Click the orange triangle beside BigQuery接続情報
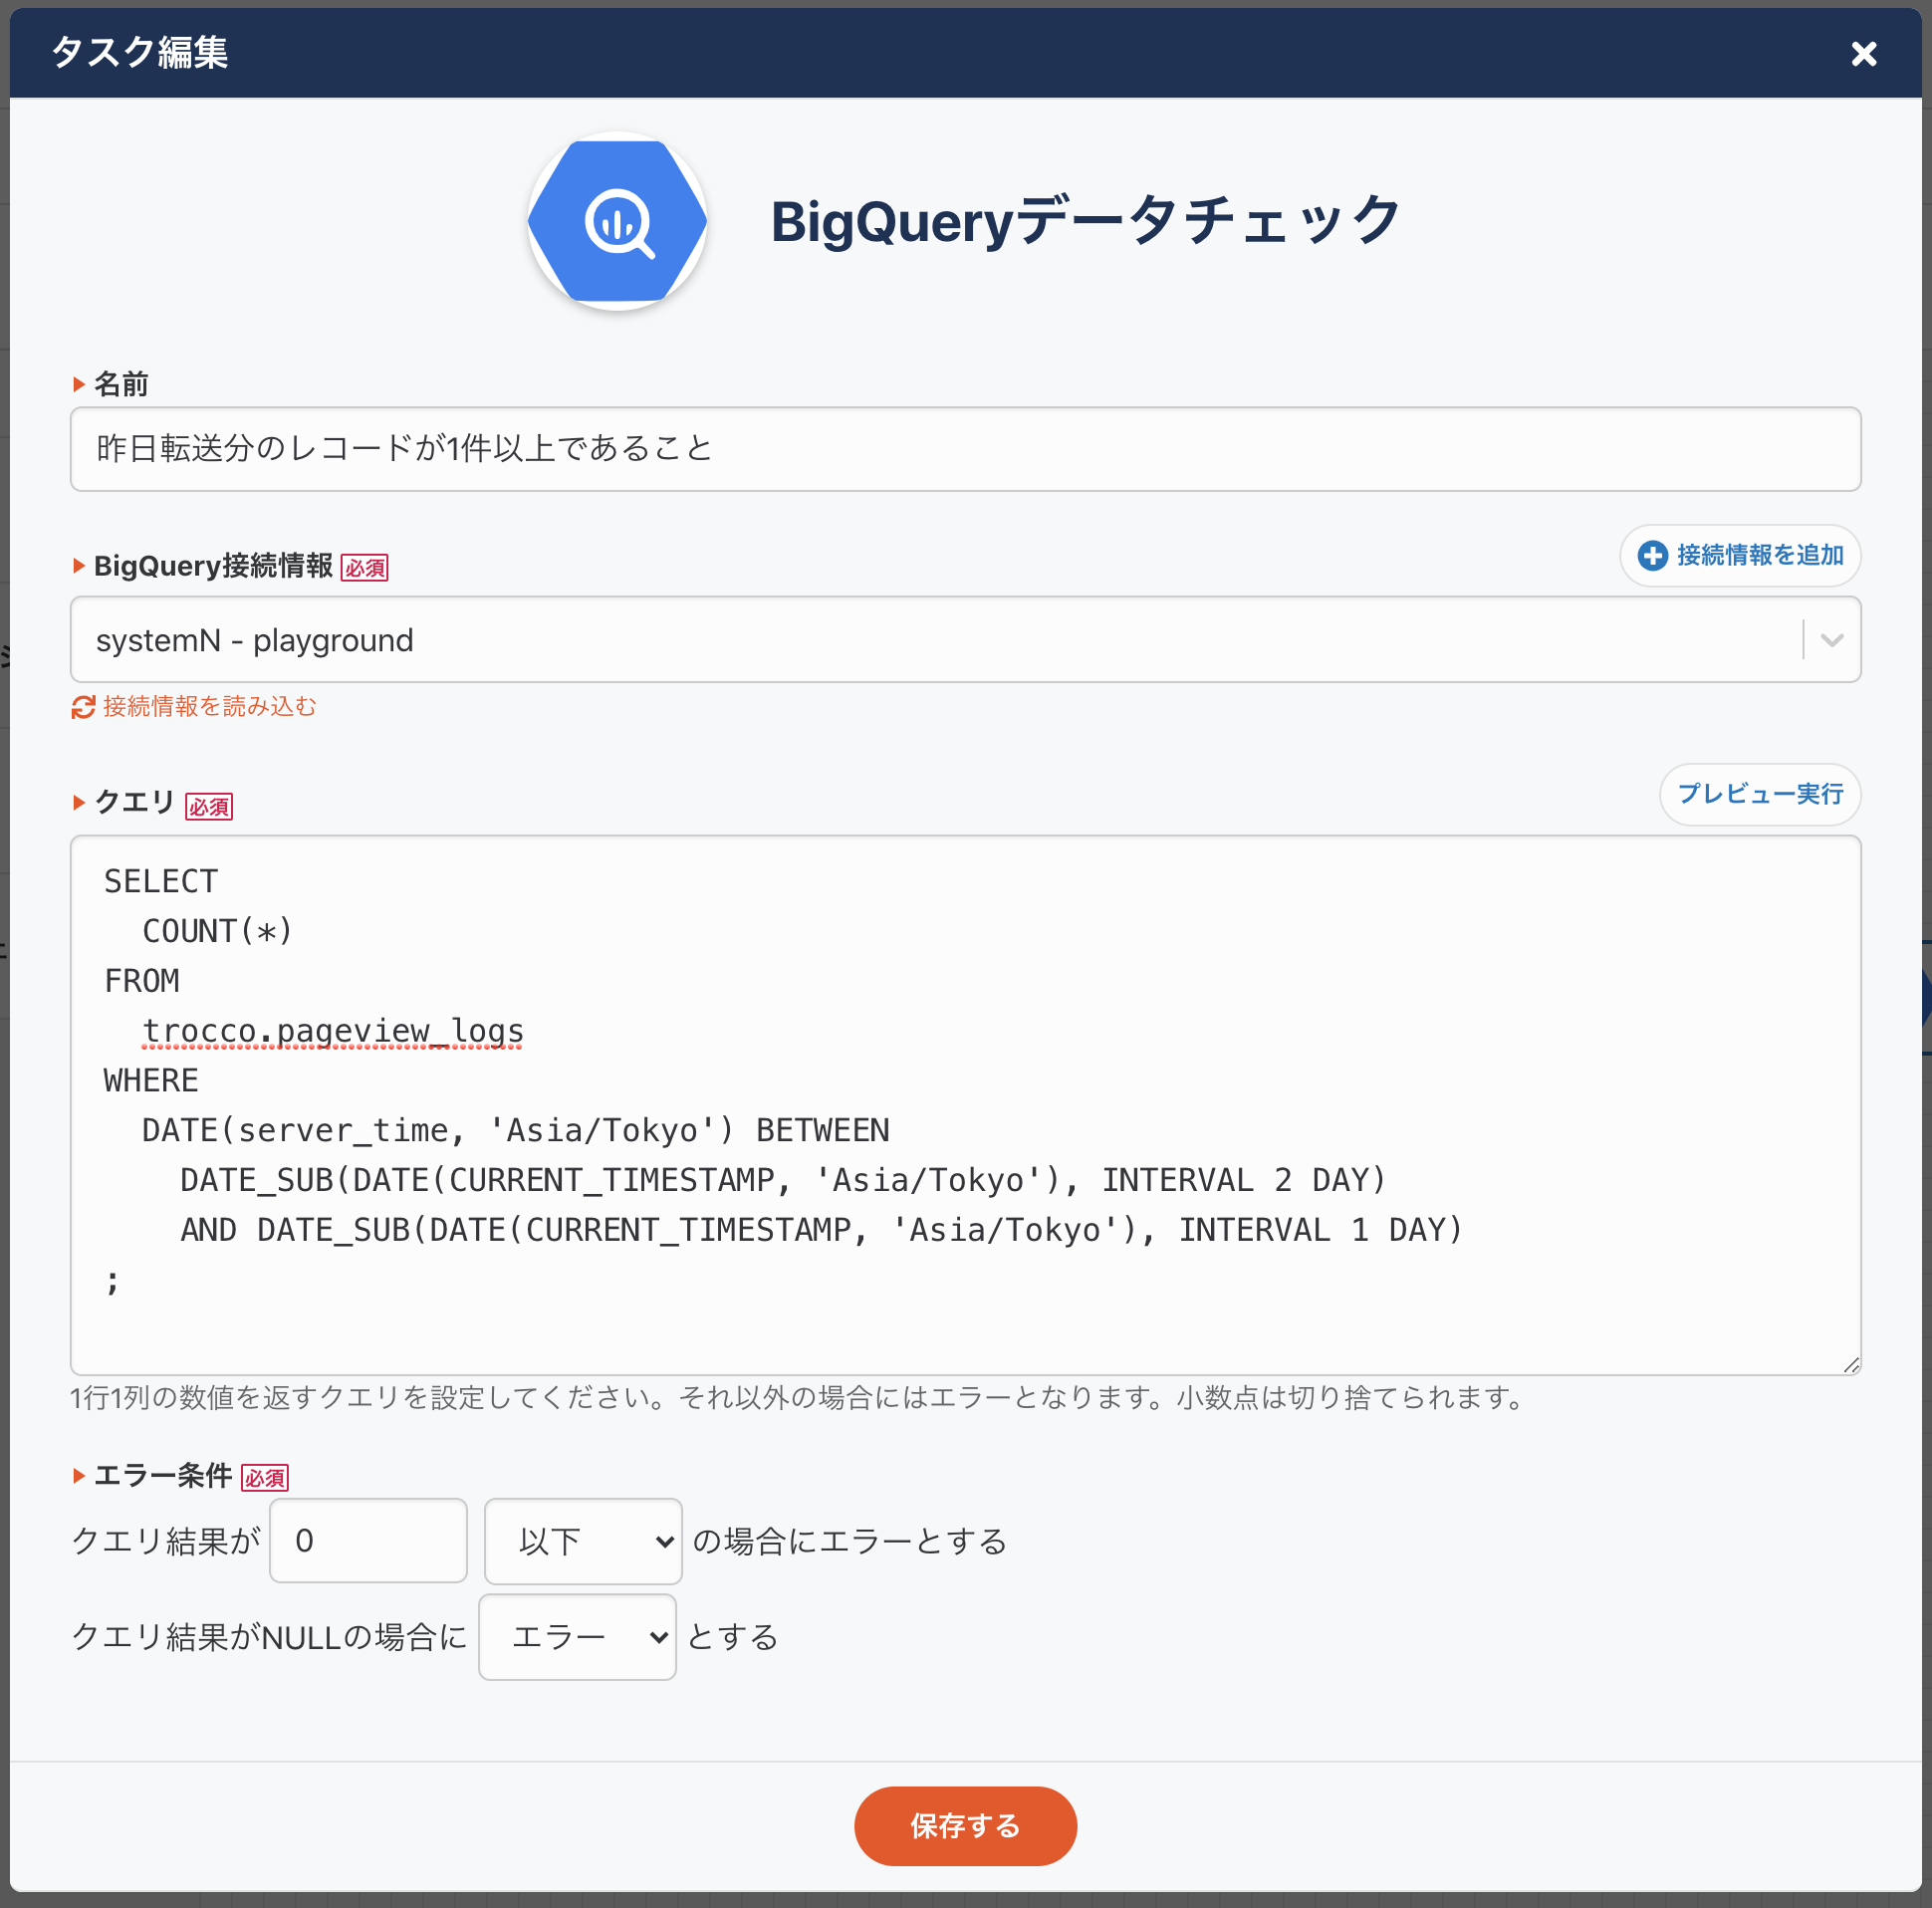The height and width of the screenshot is (1908, 1932). tap(79, 566)
